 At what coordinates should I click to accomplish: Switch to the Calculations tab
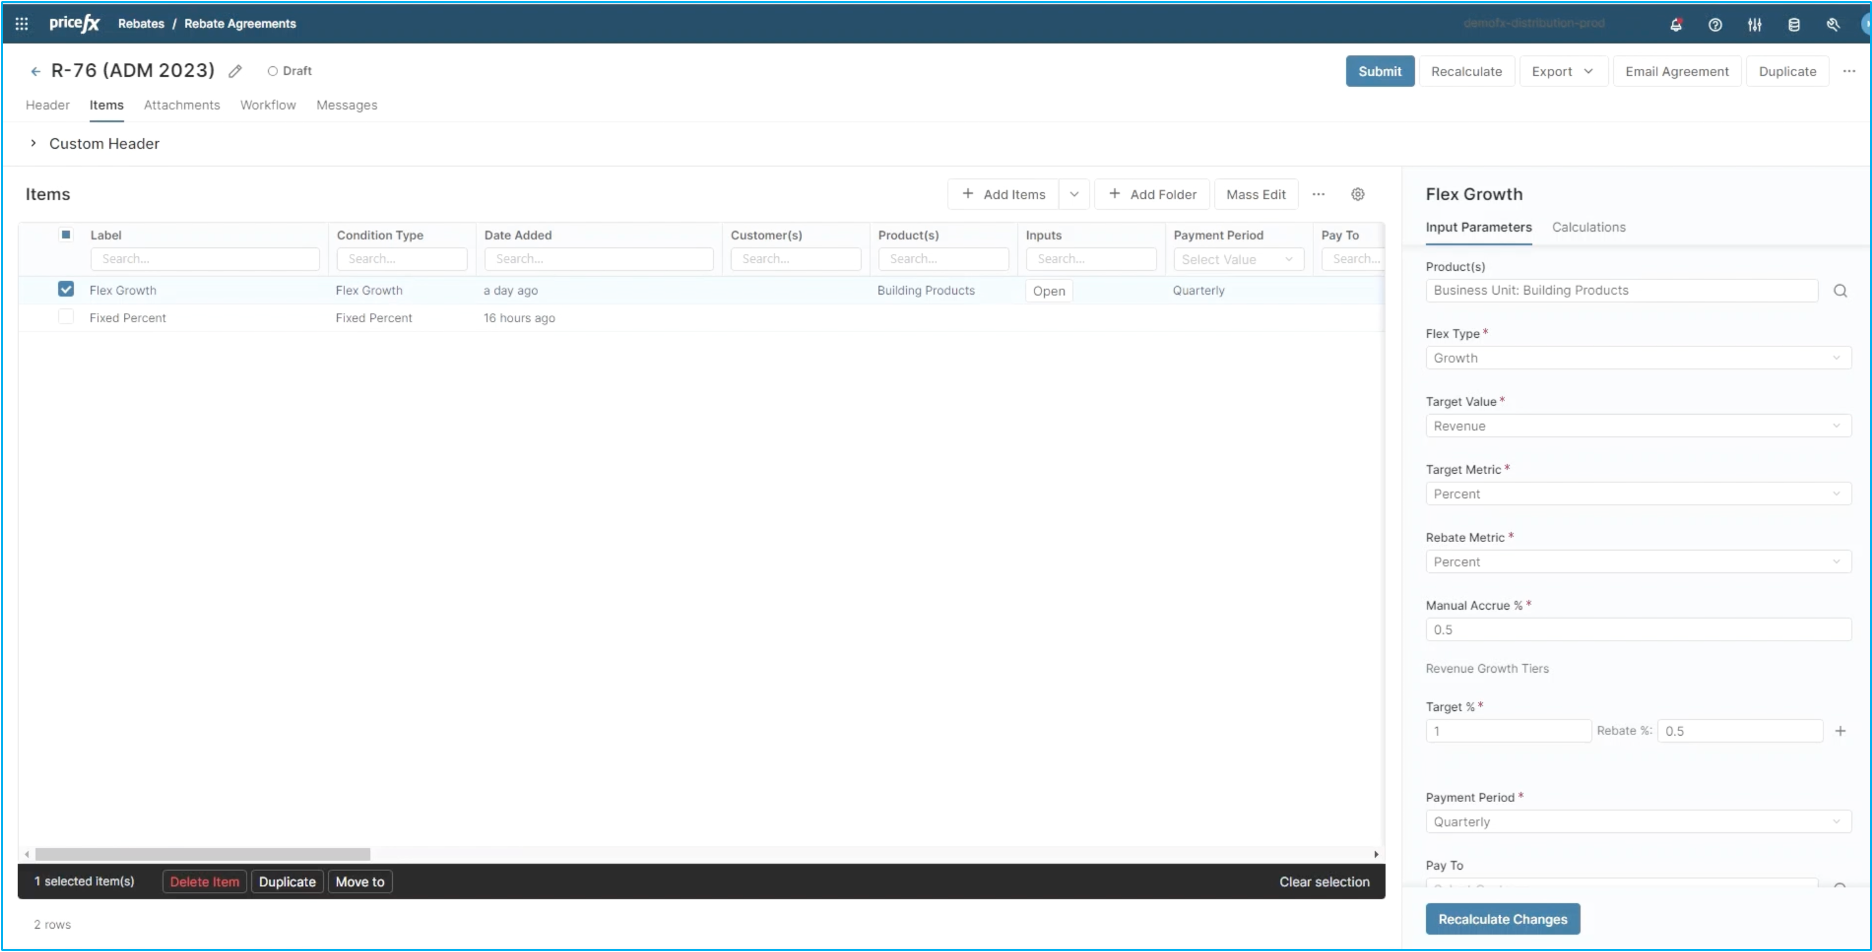click(x=1588, y=227)
